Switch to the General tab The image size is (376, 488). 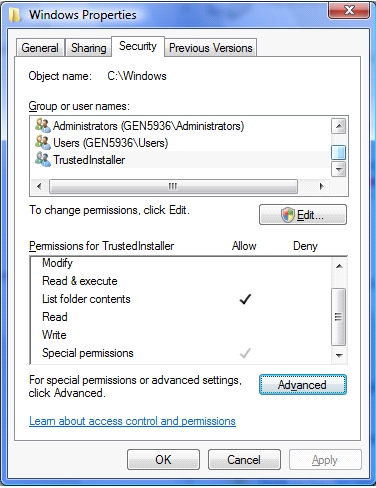(40, 48)
